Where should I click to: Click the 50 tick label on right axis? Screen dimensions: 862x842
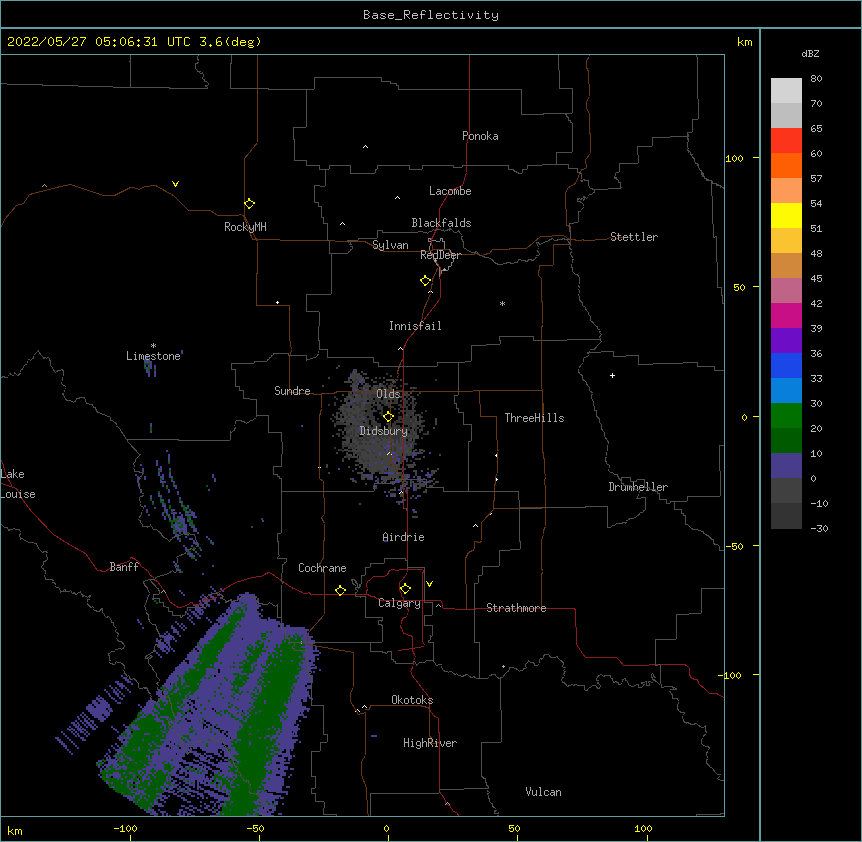739,287
